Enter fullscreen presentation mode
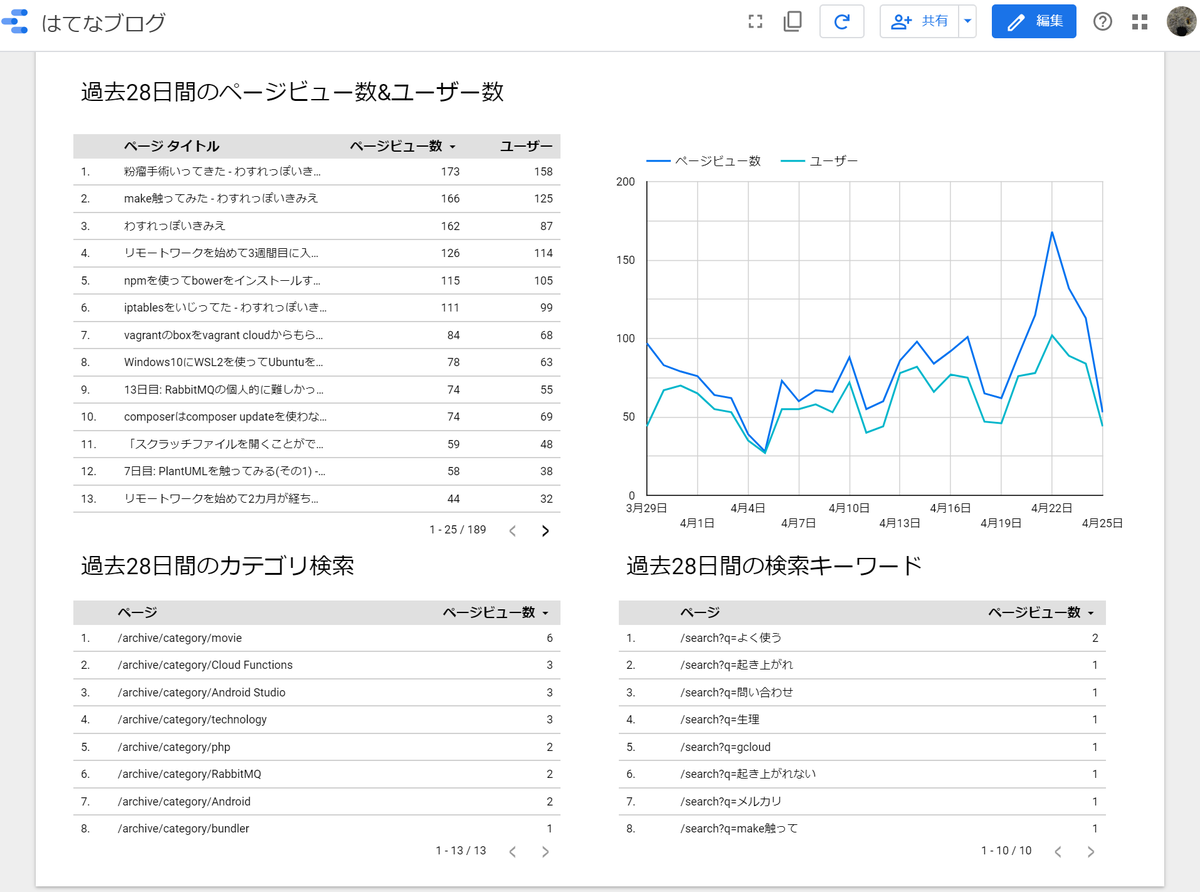 [756, 21]
